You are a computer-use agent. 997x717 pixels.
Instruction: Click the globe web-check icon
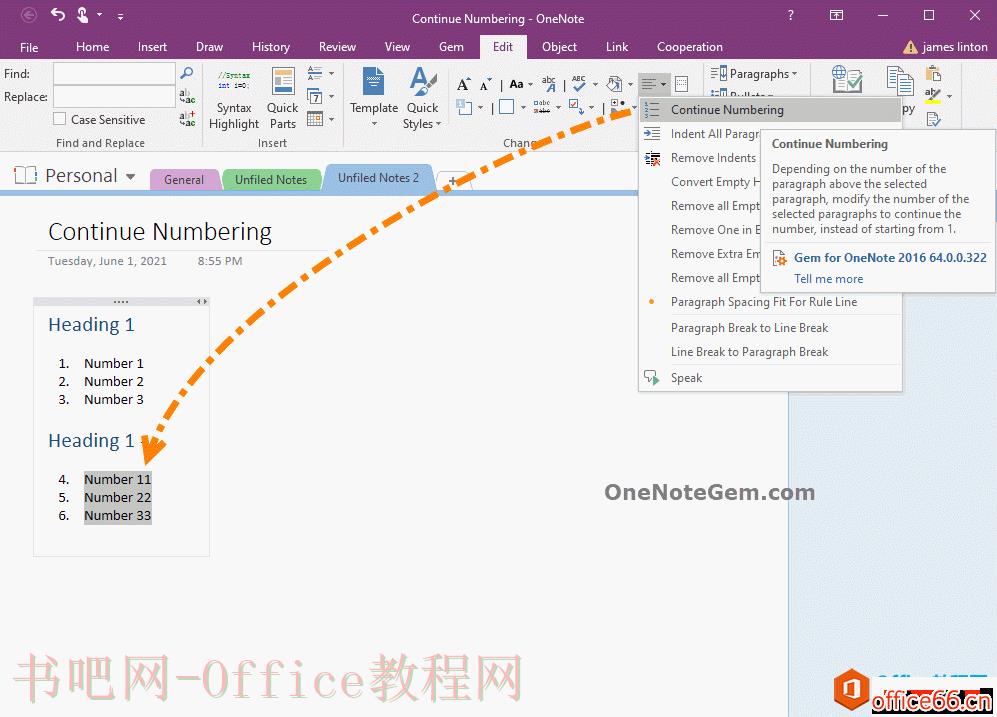tap(847, 79)
